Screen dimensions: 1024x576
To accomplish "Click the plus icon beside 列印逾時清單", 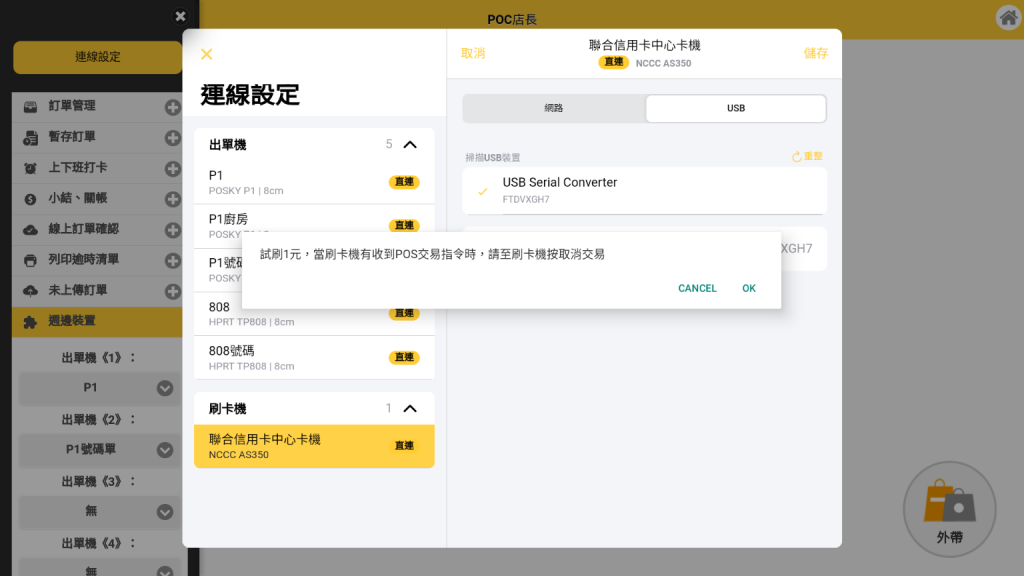I will (x=172, y=261).
